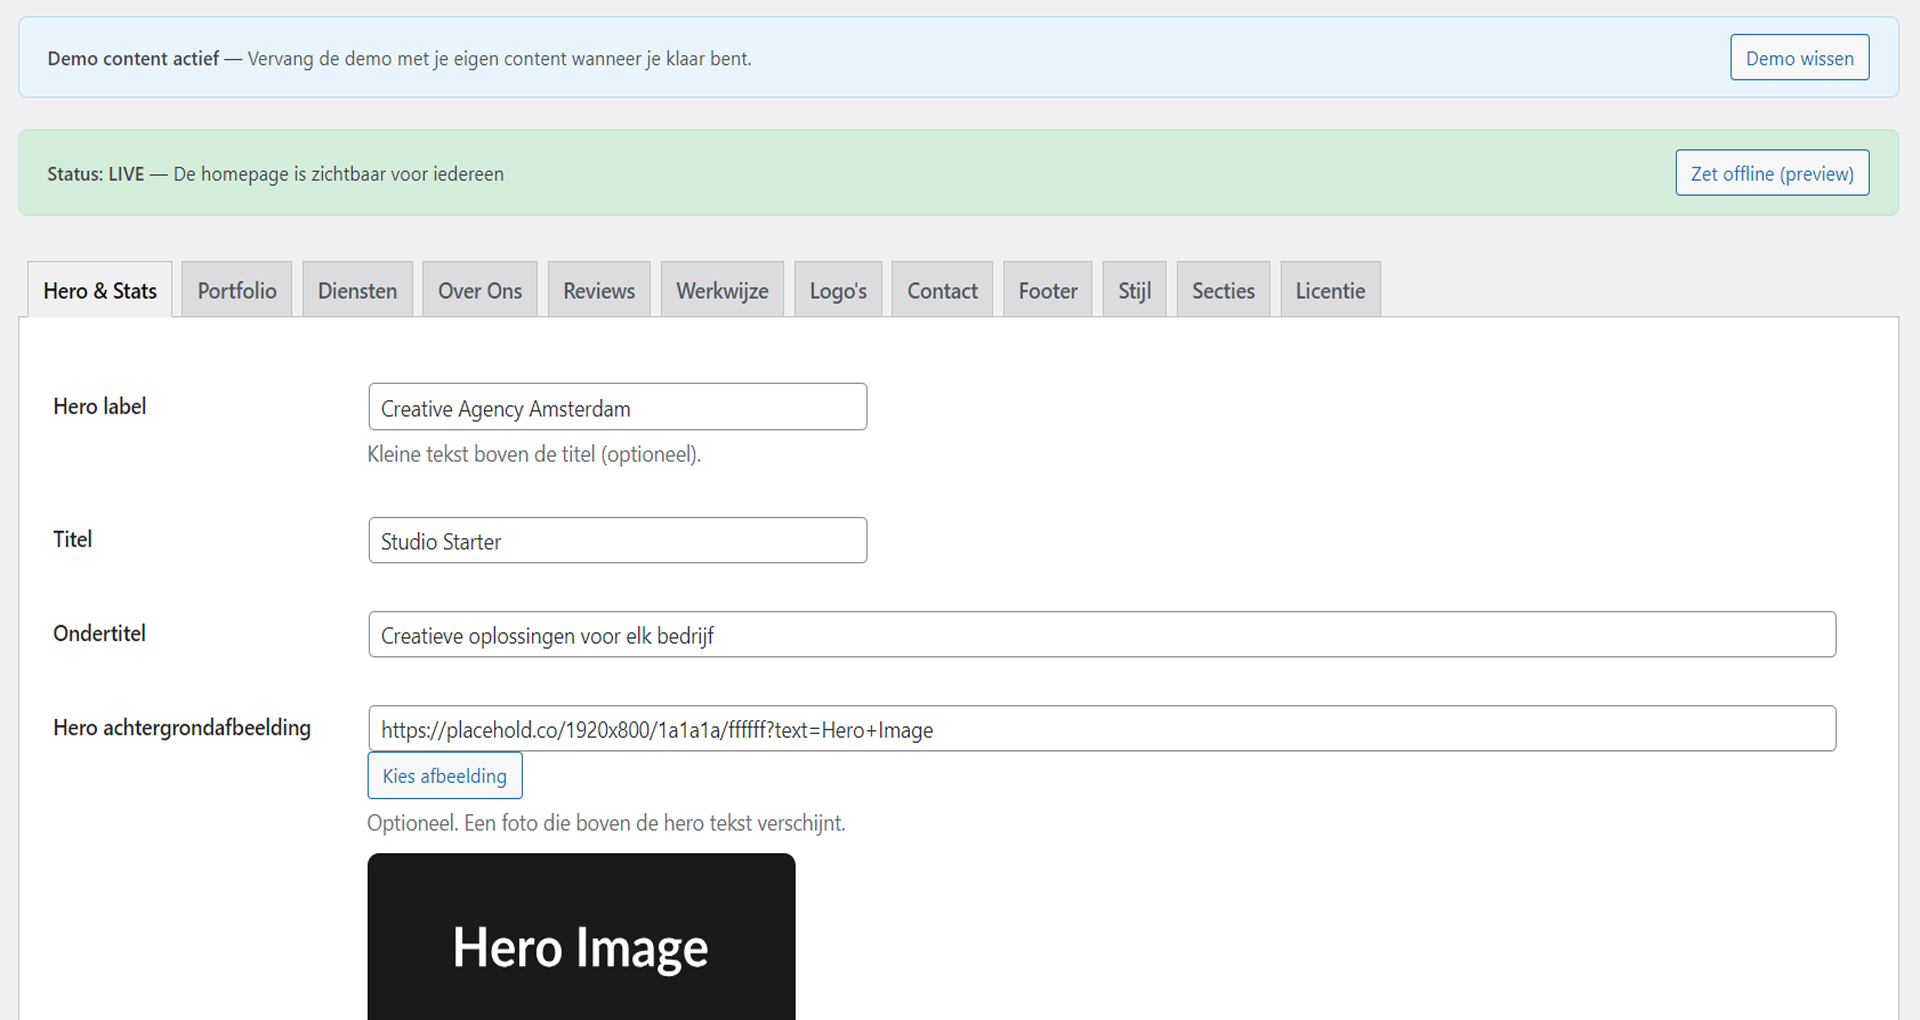Switch to the Footer tab

tap(1048, 291)
